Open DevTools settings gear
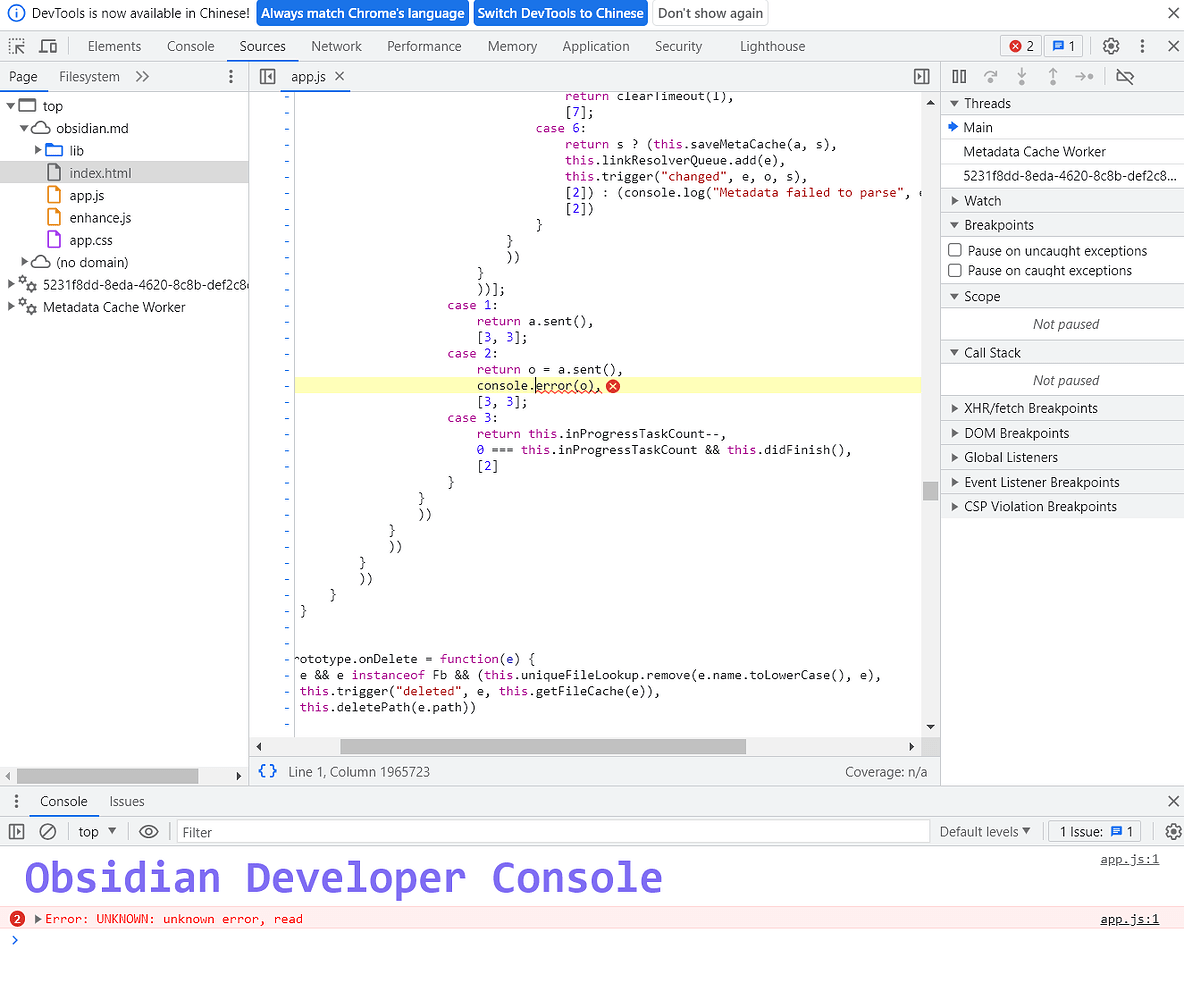 1111,46
